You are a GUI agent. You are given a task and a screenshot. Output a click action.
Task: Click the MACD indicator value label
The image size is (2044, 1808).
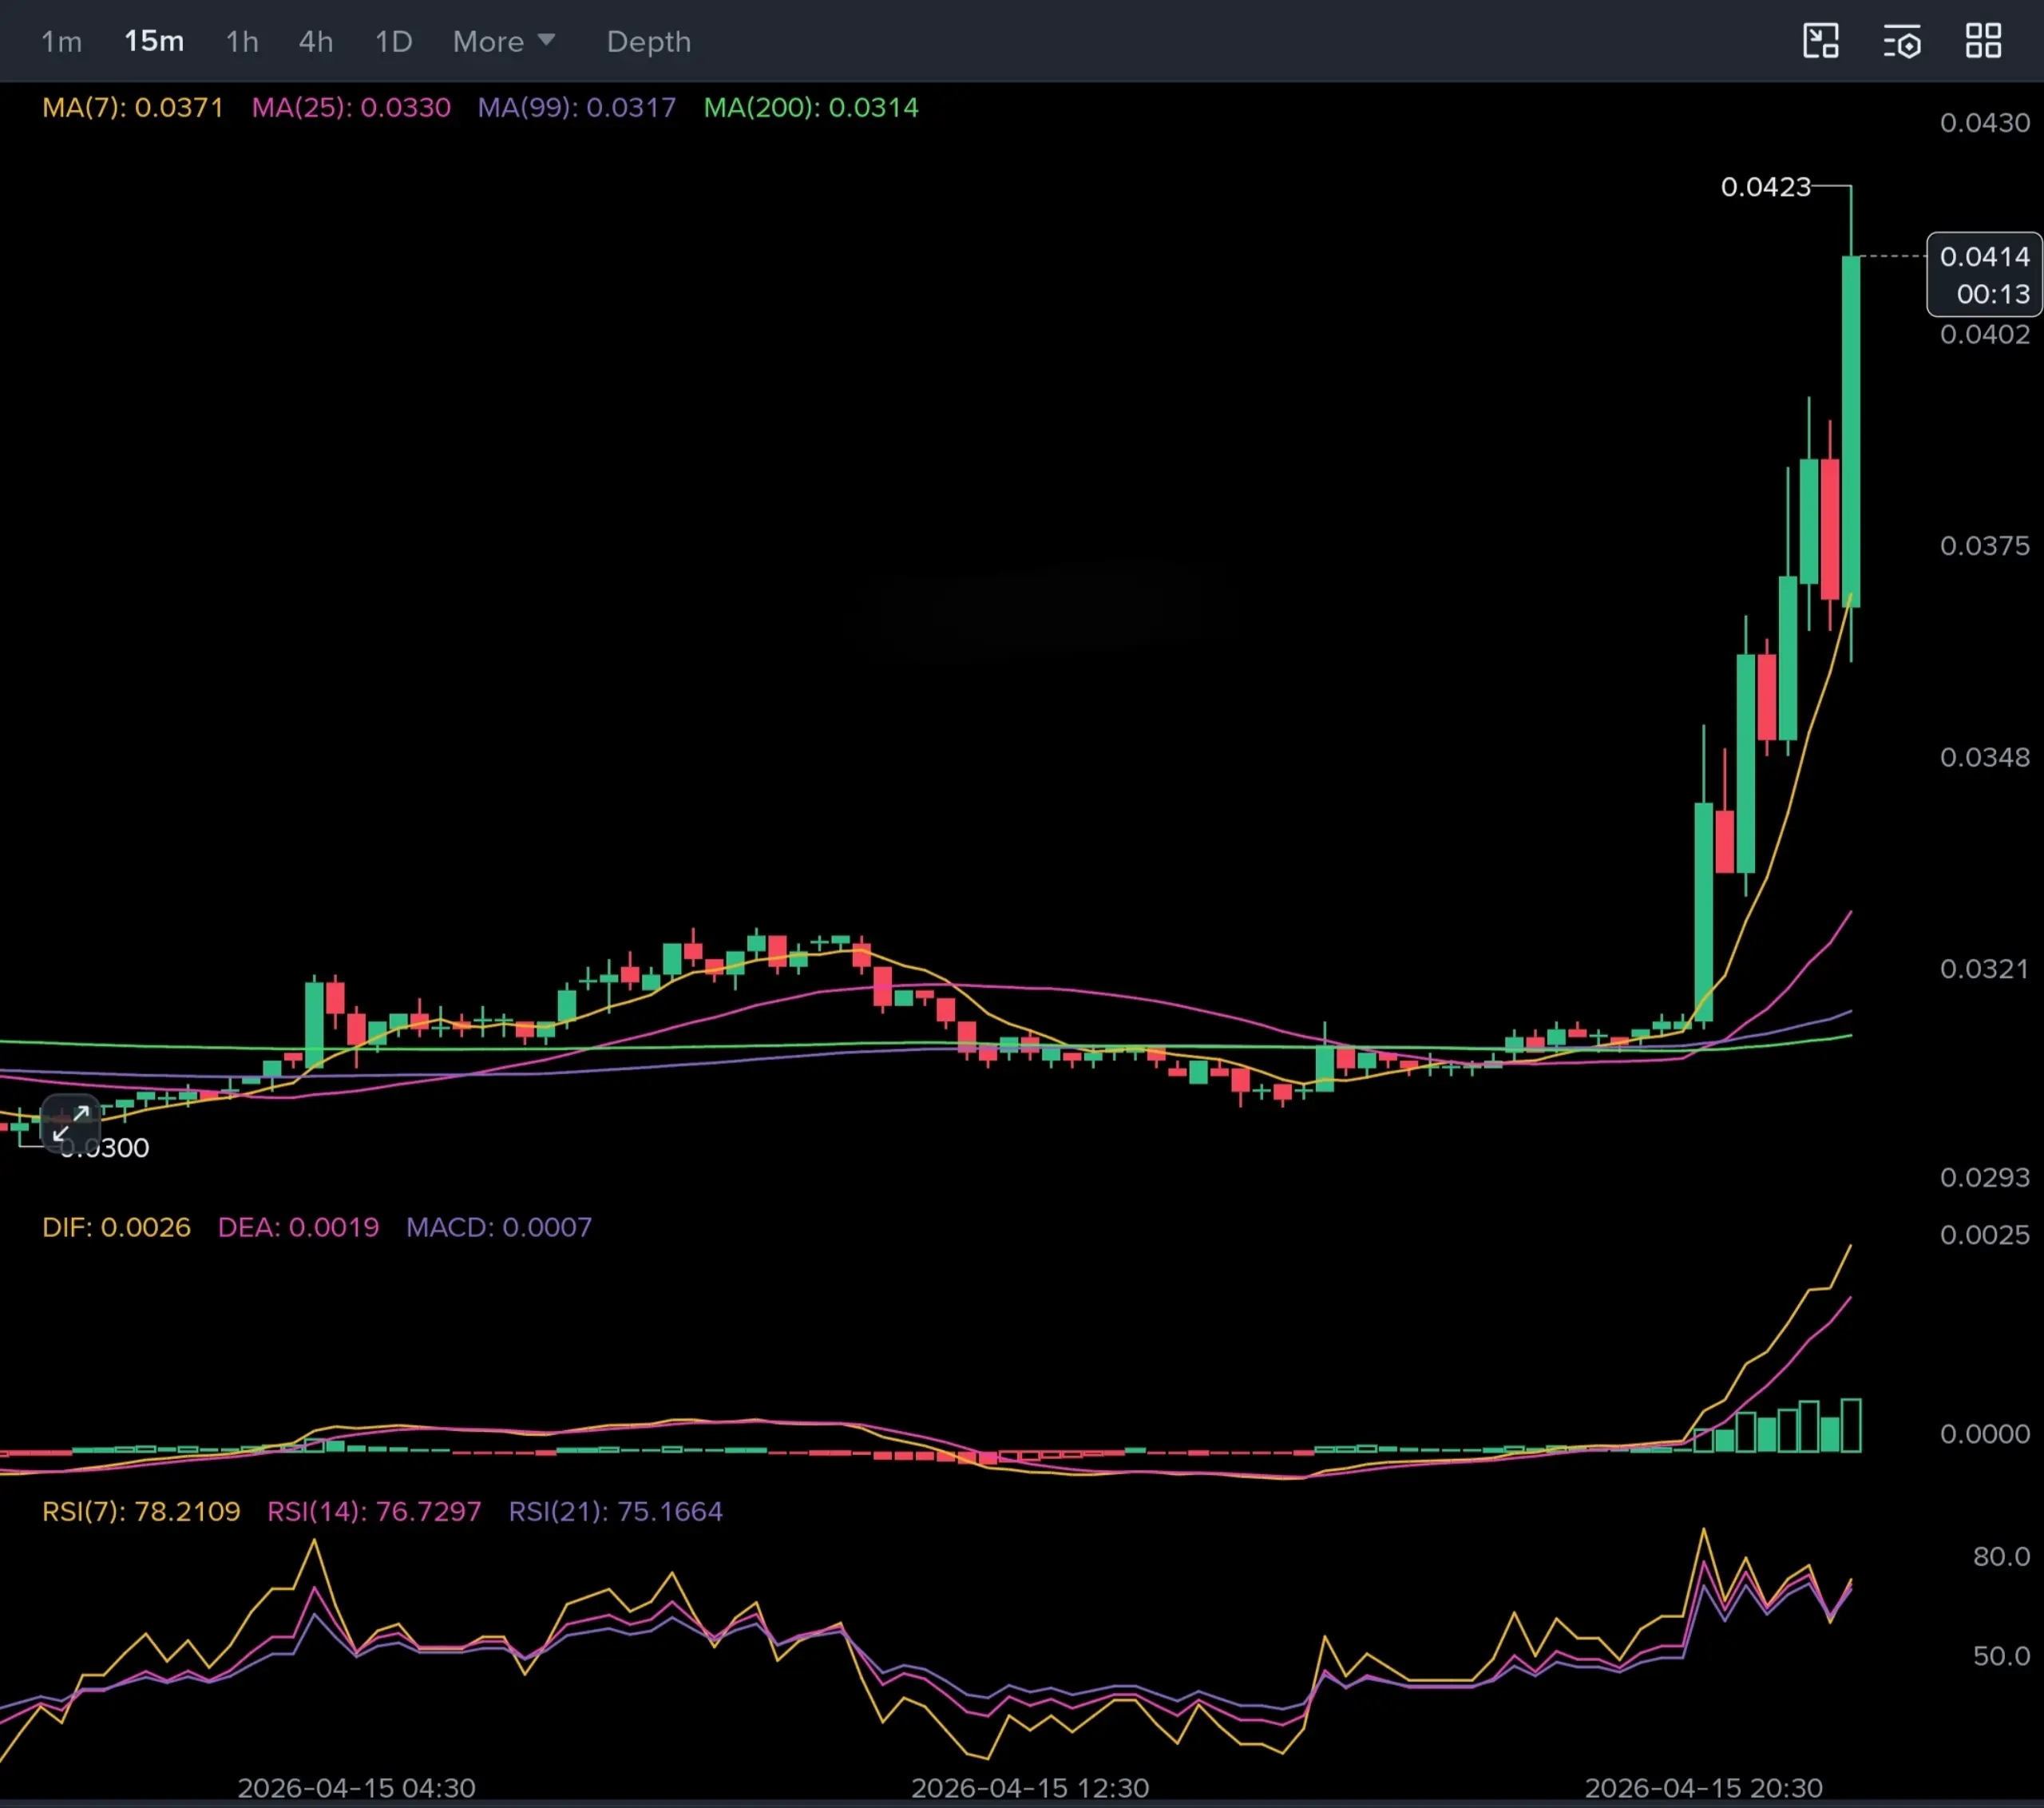pos(498,1227)
